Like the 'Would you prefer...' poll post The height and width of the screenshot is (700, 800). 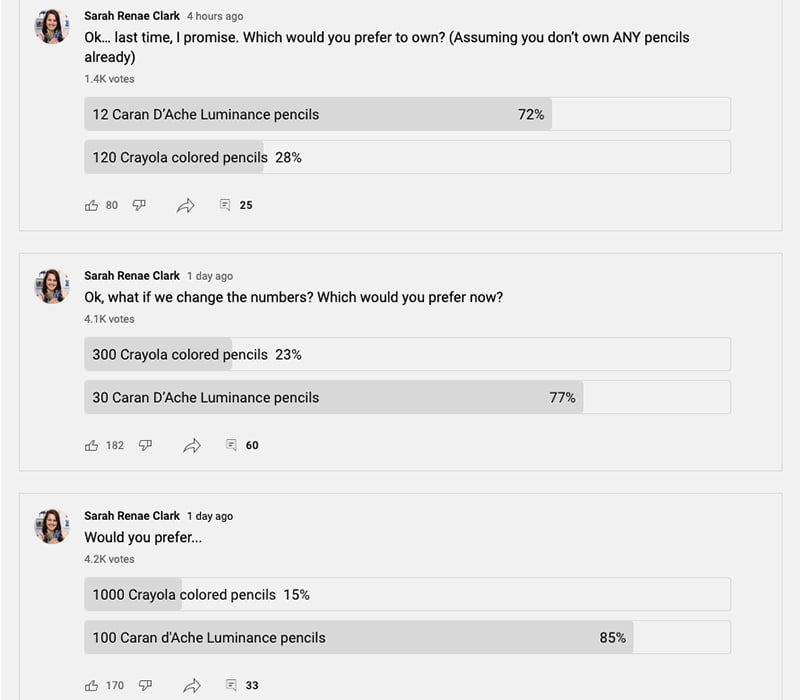click(91, 686)
